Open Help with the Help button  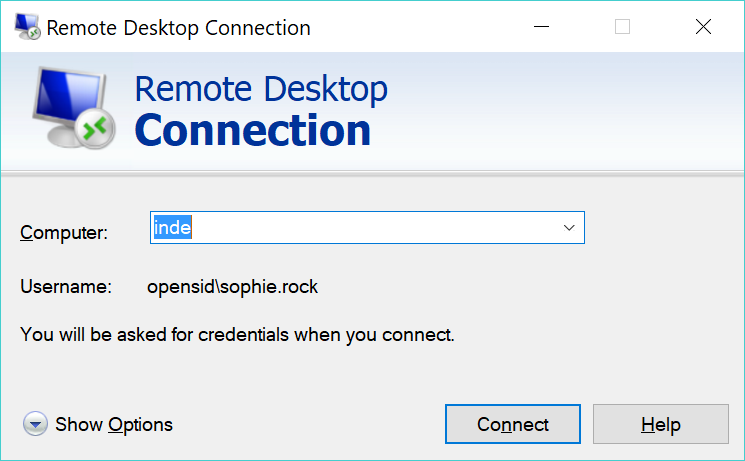660,424
